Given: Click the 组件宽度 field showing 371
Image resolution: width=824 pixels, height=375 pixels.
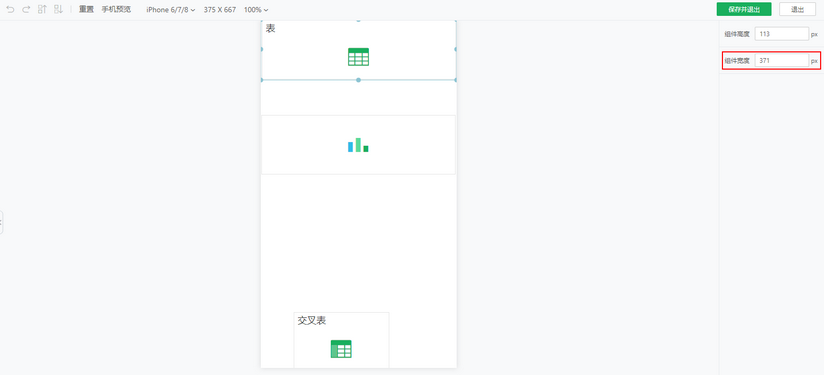Looking at the screenshot, I should coord(781,60).
